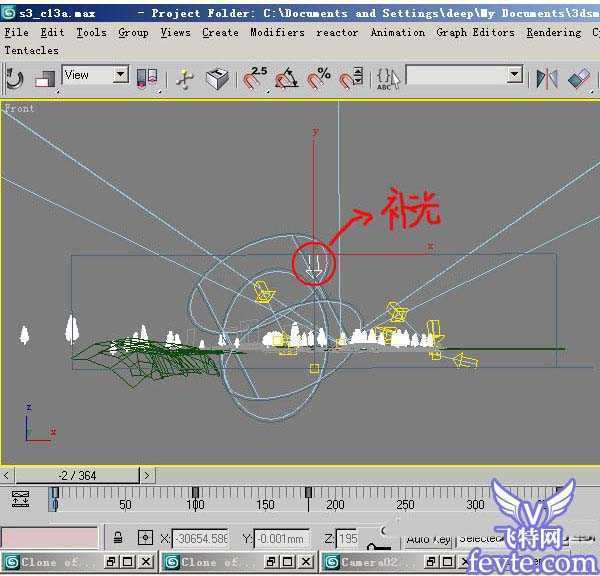Image resolution: width=600 pixels, height=576 pixels.
Task: Step time slider to previous frame
Action: [6, 475]
